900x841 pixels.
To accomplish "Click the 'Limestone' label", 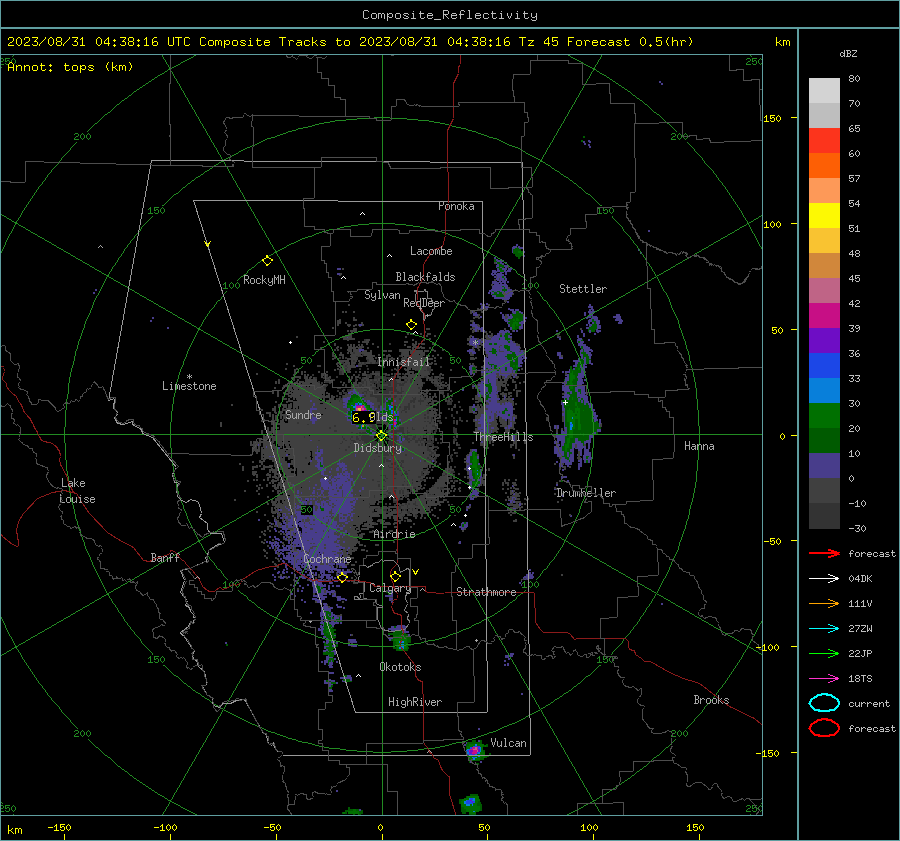I will tap(189, 386).
